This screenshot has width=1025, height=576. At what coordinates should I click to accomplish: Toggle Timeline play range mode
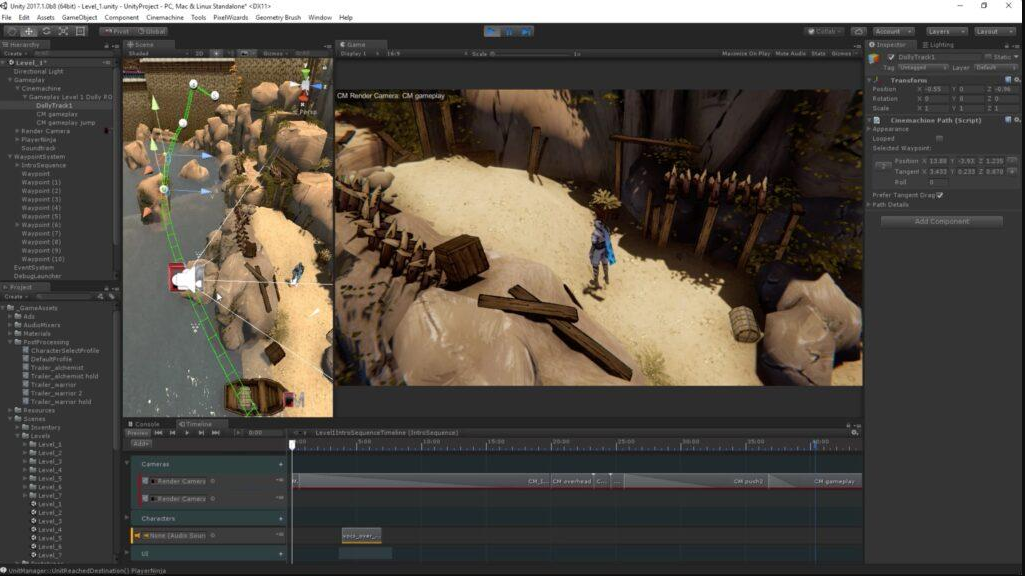(x=237, y=433)
